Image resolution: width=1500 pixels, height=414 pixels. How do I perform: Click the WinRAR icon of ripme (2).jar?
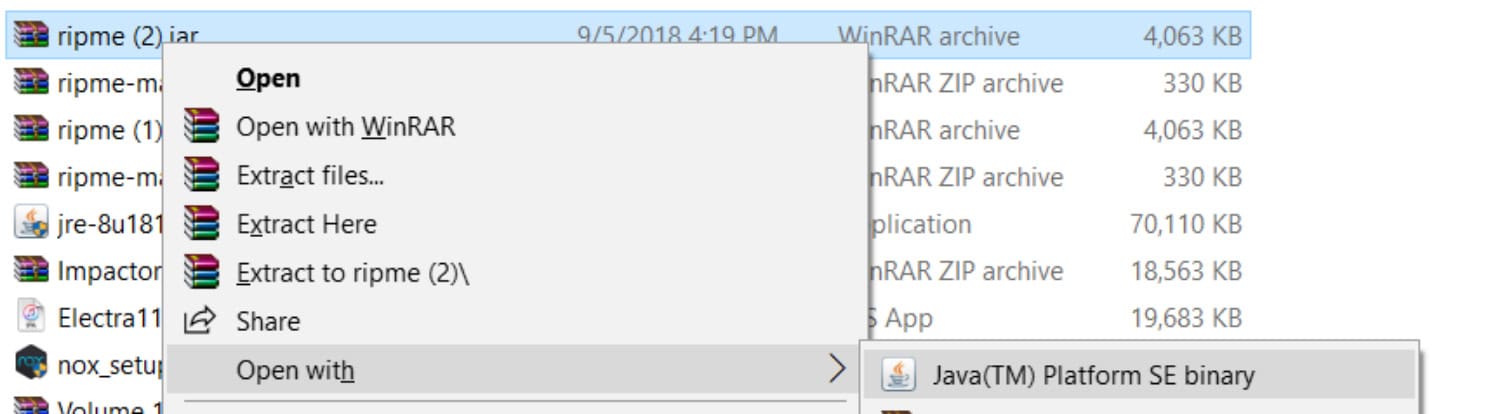tap(31, 35)
